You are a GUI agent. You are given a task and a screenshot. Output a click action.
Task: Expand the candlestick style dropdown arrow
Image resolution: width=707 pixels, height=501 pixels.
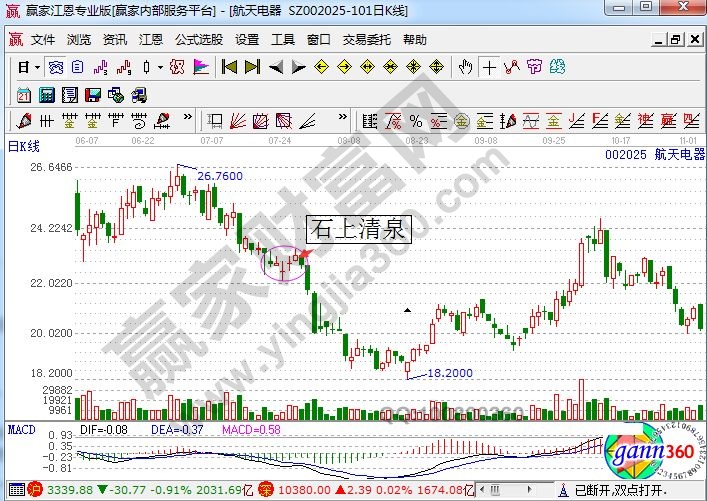pos(160,68)
